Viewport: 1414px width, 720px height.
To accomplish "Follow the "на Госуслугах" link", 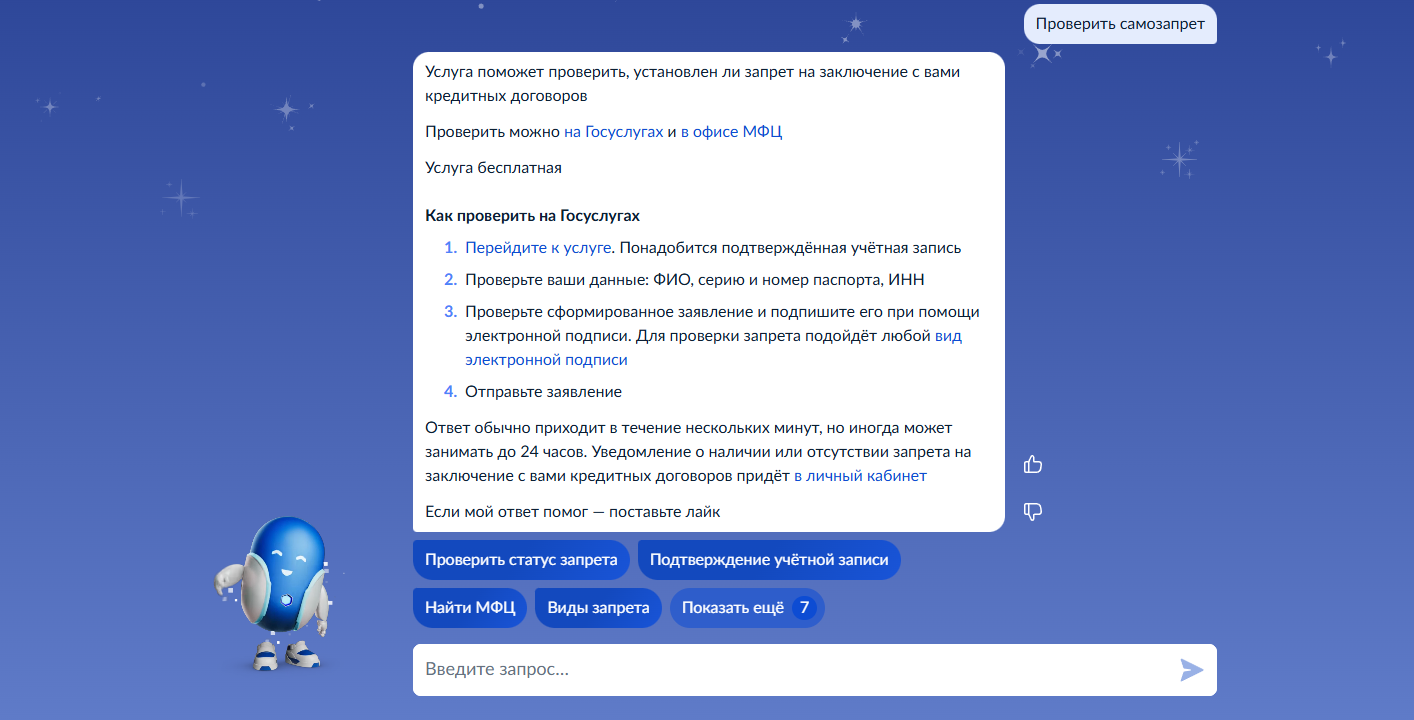I will 613,132.
